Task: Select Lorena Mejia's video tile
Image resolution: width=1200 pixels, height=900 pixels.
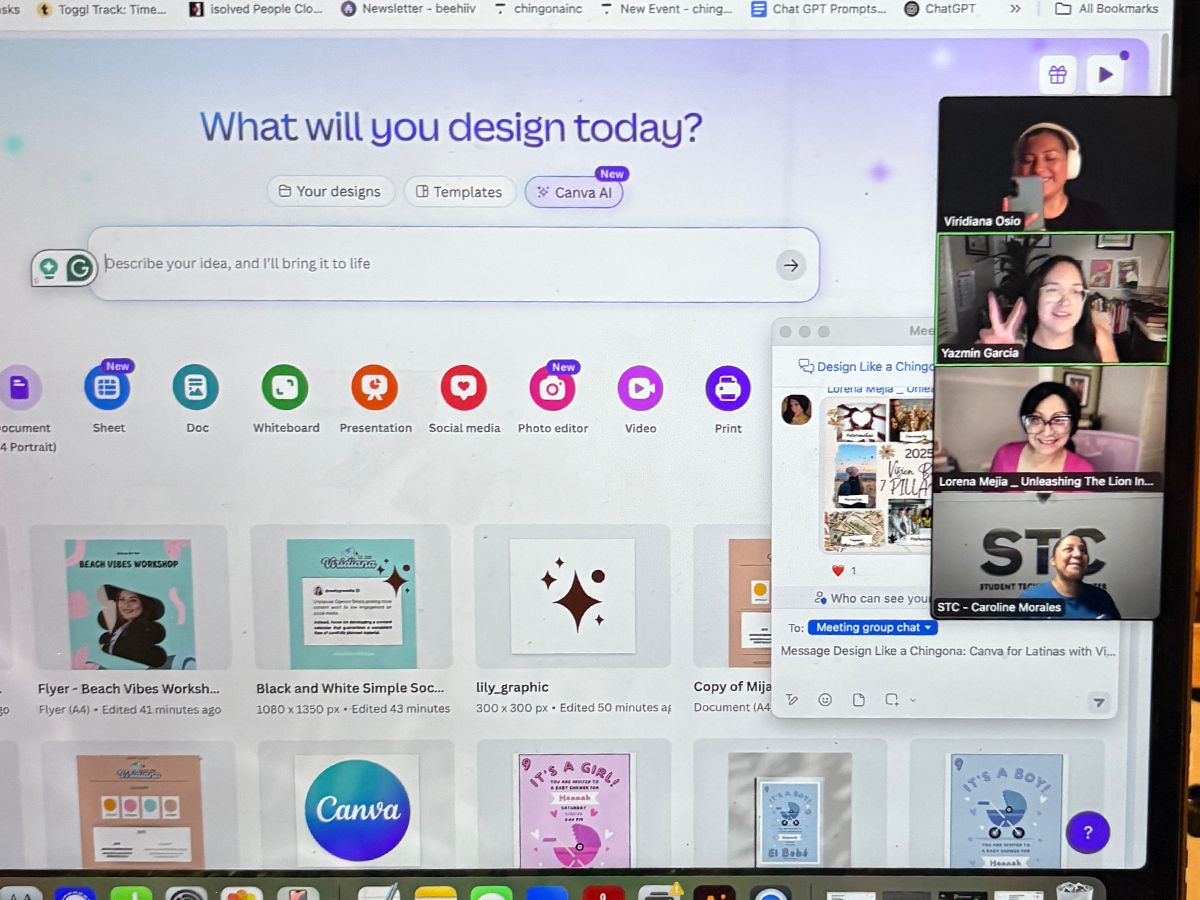Action: tap(1048, 428)
